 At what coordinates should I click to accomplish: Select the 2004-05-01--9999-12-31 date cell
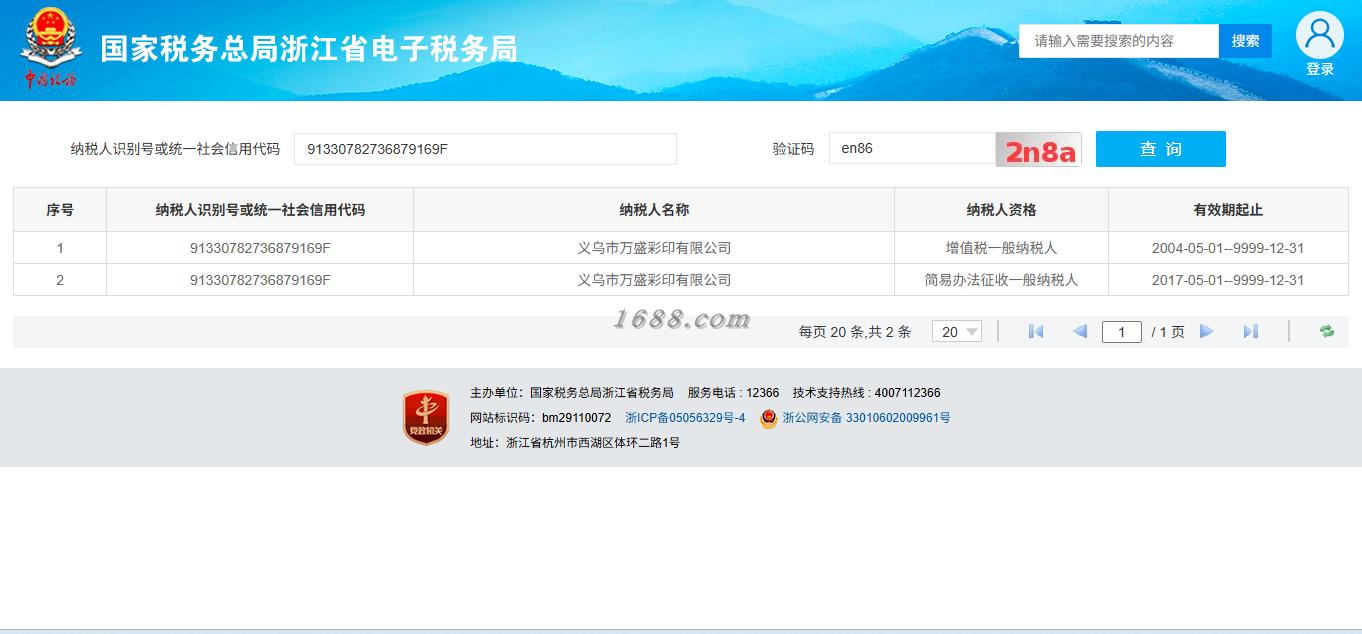click(1228, 248)
